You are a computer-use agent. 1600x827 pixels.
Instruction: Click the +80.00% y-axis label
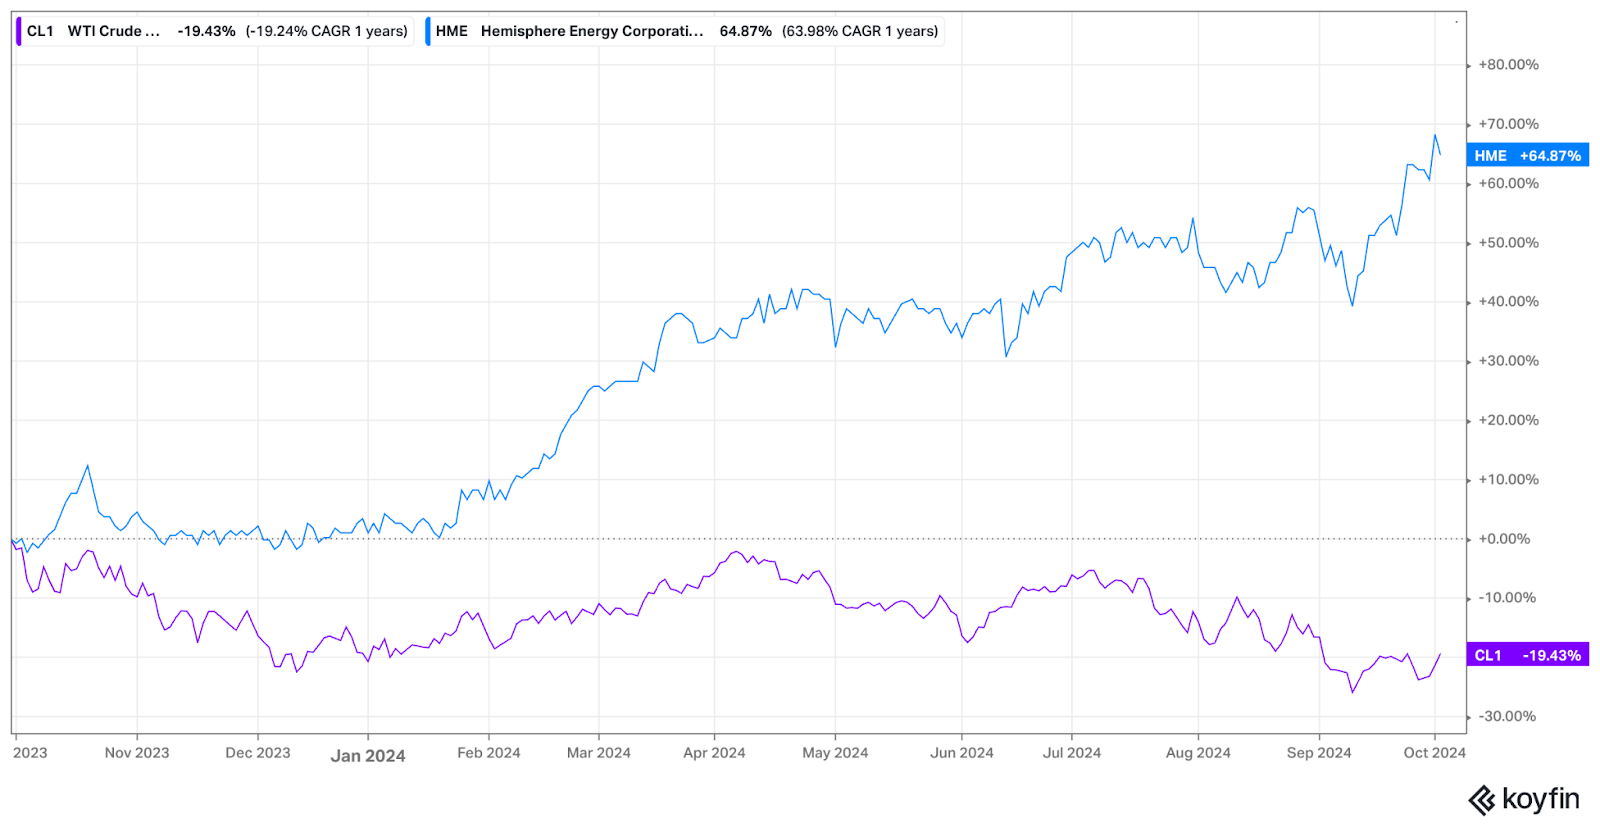click(1508, 65)
